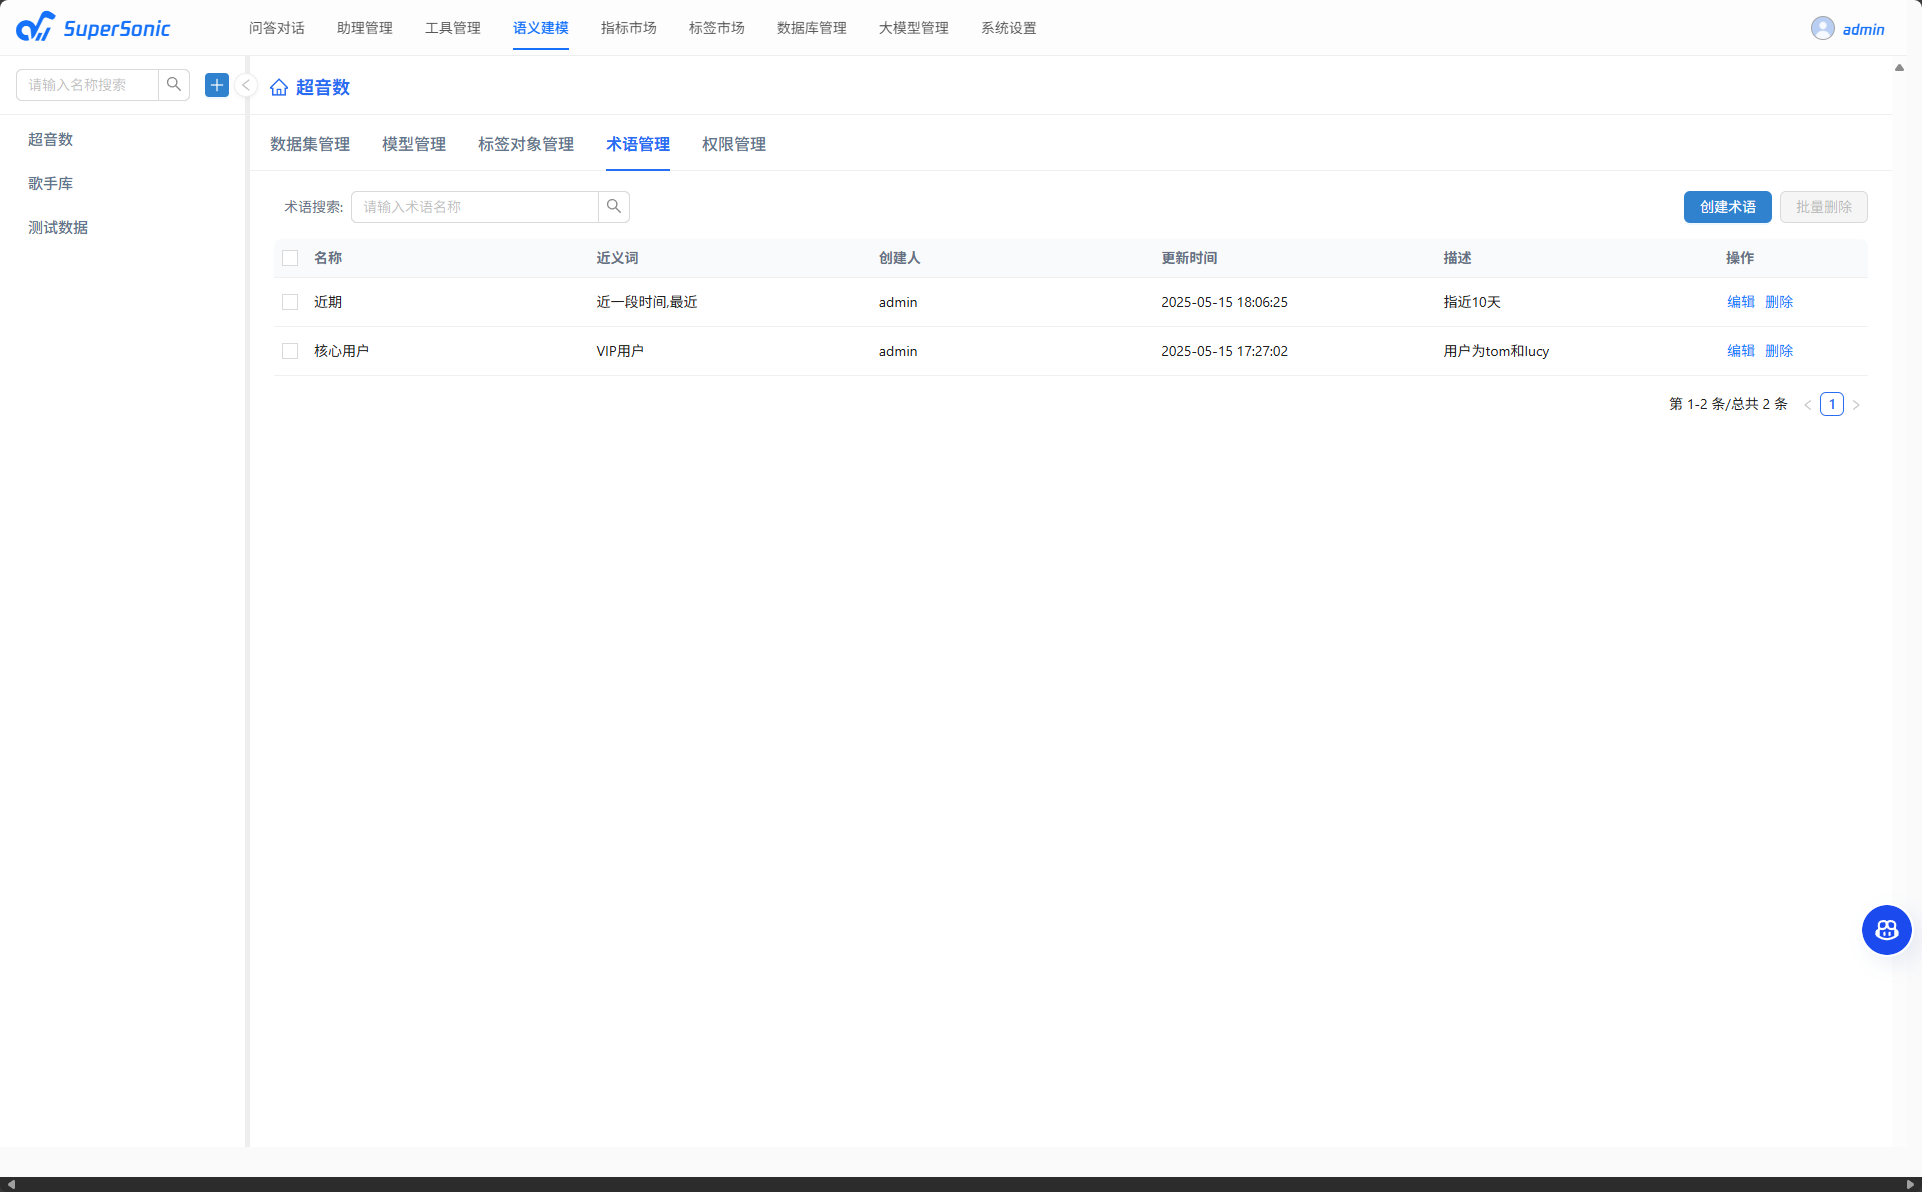
Task: Click the admin user avatar icon
Action: point(1823,28)
